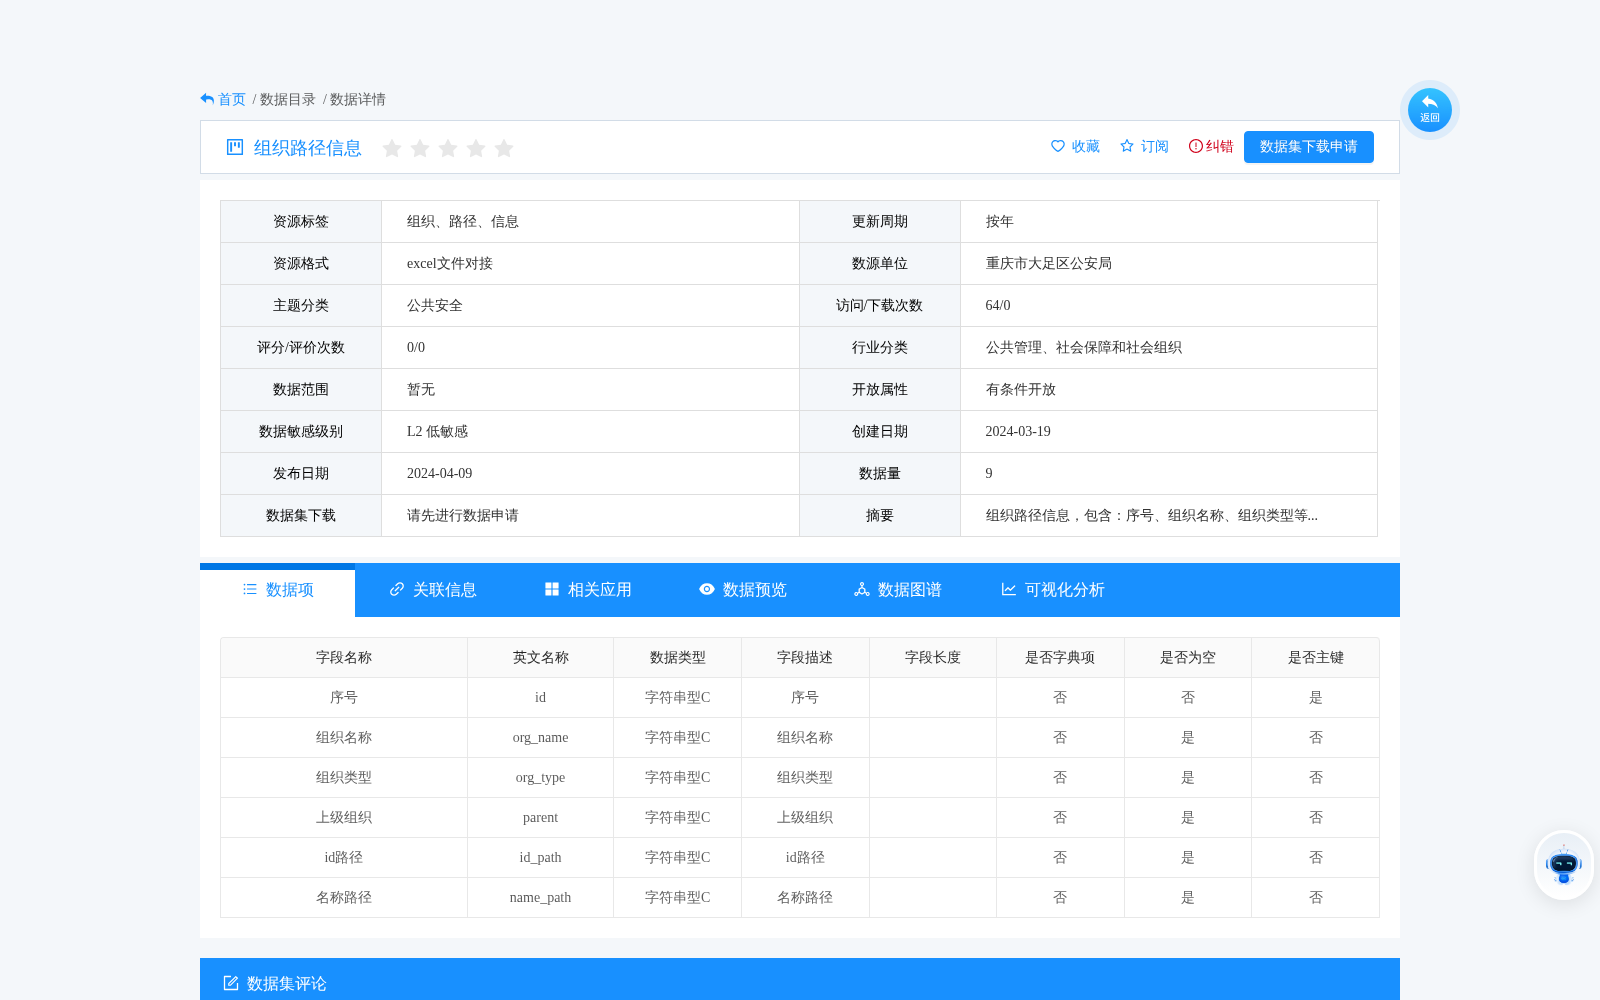Viewport: 1600px width, 1000px height.
Task: Click the parent English name cell
Action: pyautogui.click(x=541, y=818)
